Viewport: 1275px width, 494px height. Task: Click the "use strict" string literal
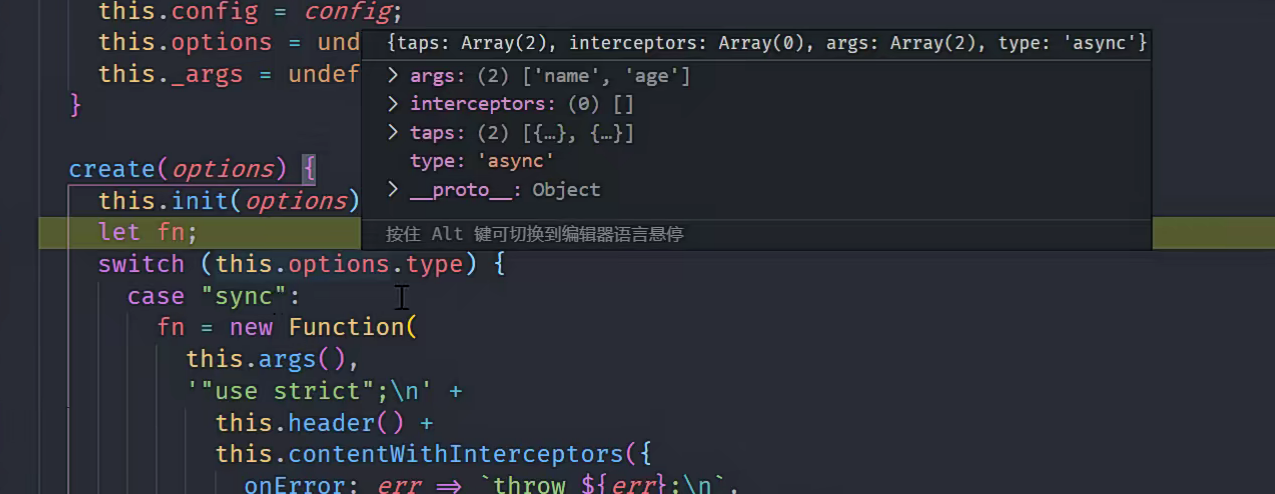coord(282,391)
